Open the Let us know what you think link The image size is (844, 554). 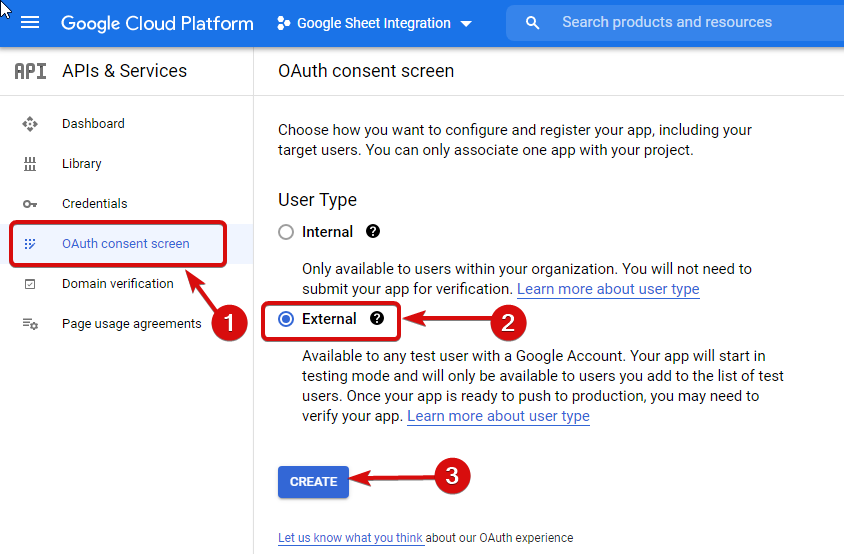coord(350,538)
